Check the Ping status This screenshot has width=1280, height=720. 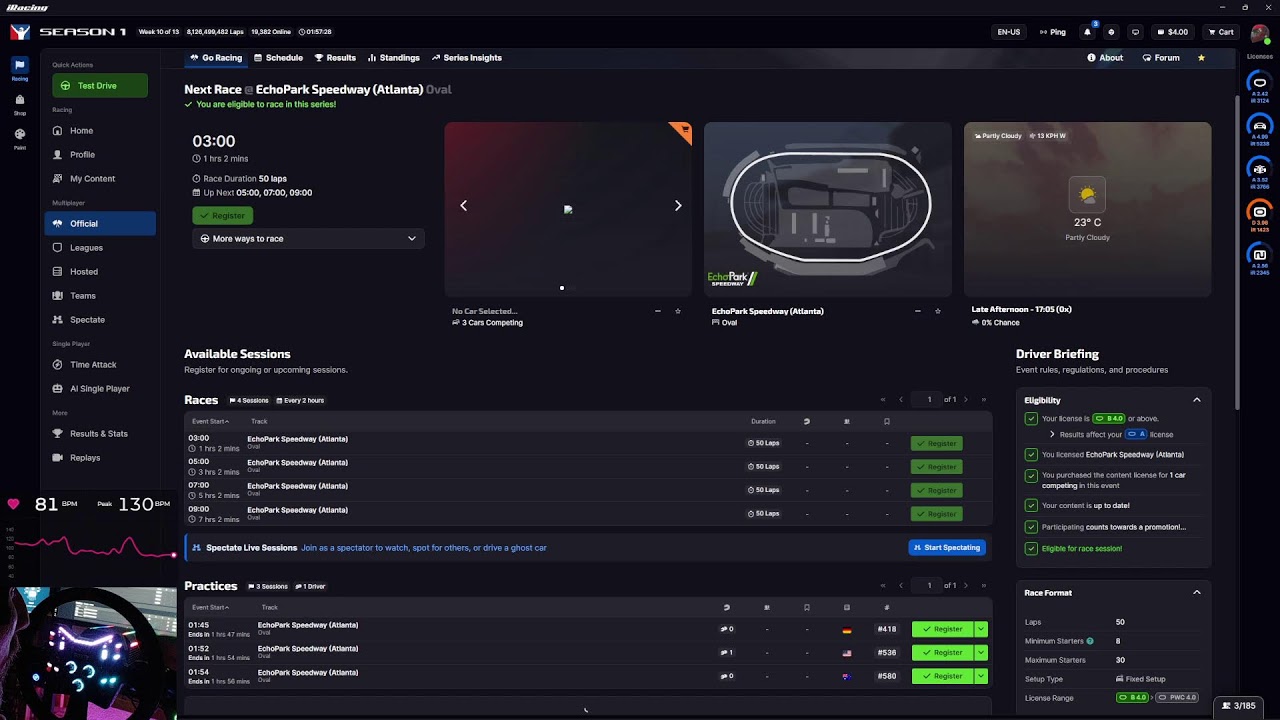[x=1053, y=32]
